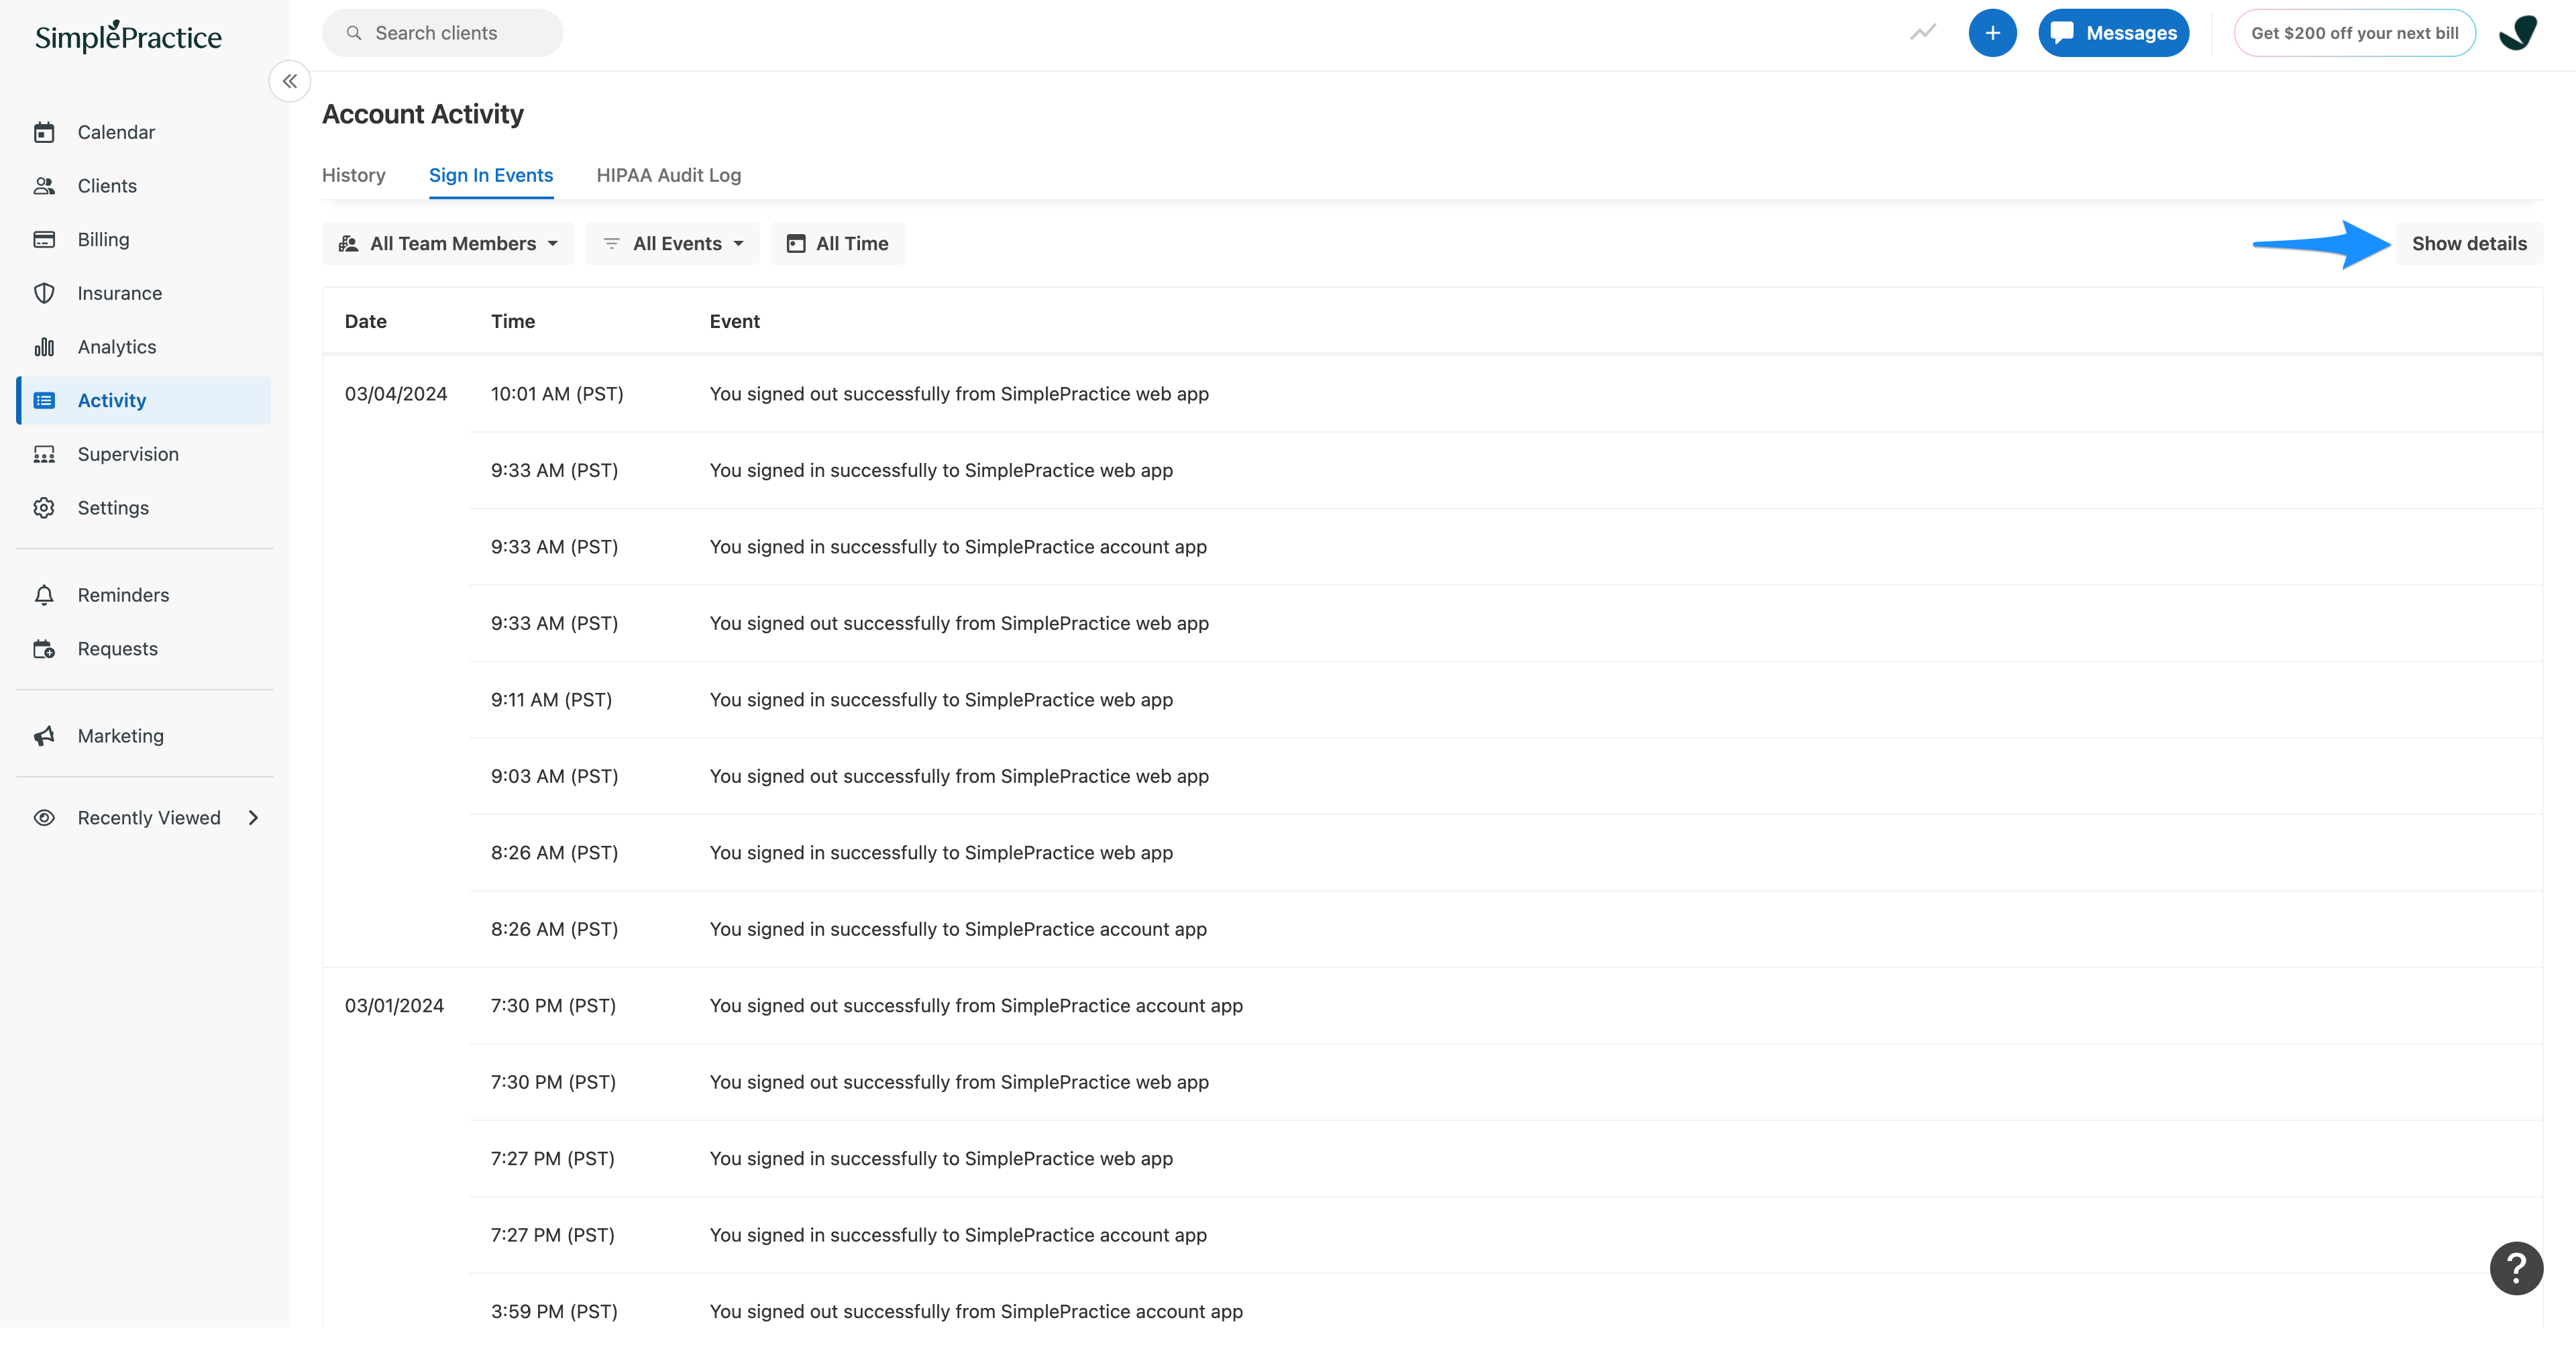Click the blue plus create button
Screen dimensions: 2576x1355
click(x=1992, y=33)
